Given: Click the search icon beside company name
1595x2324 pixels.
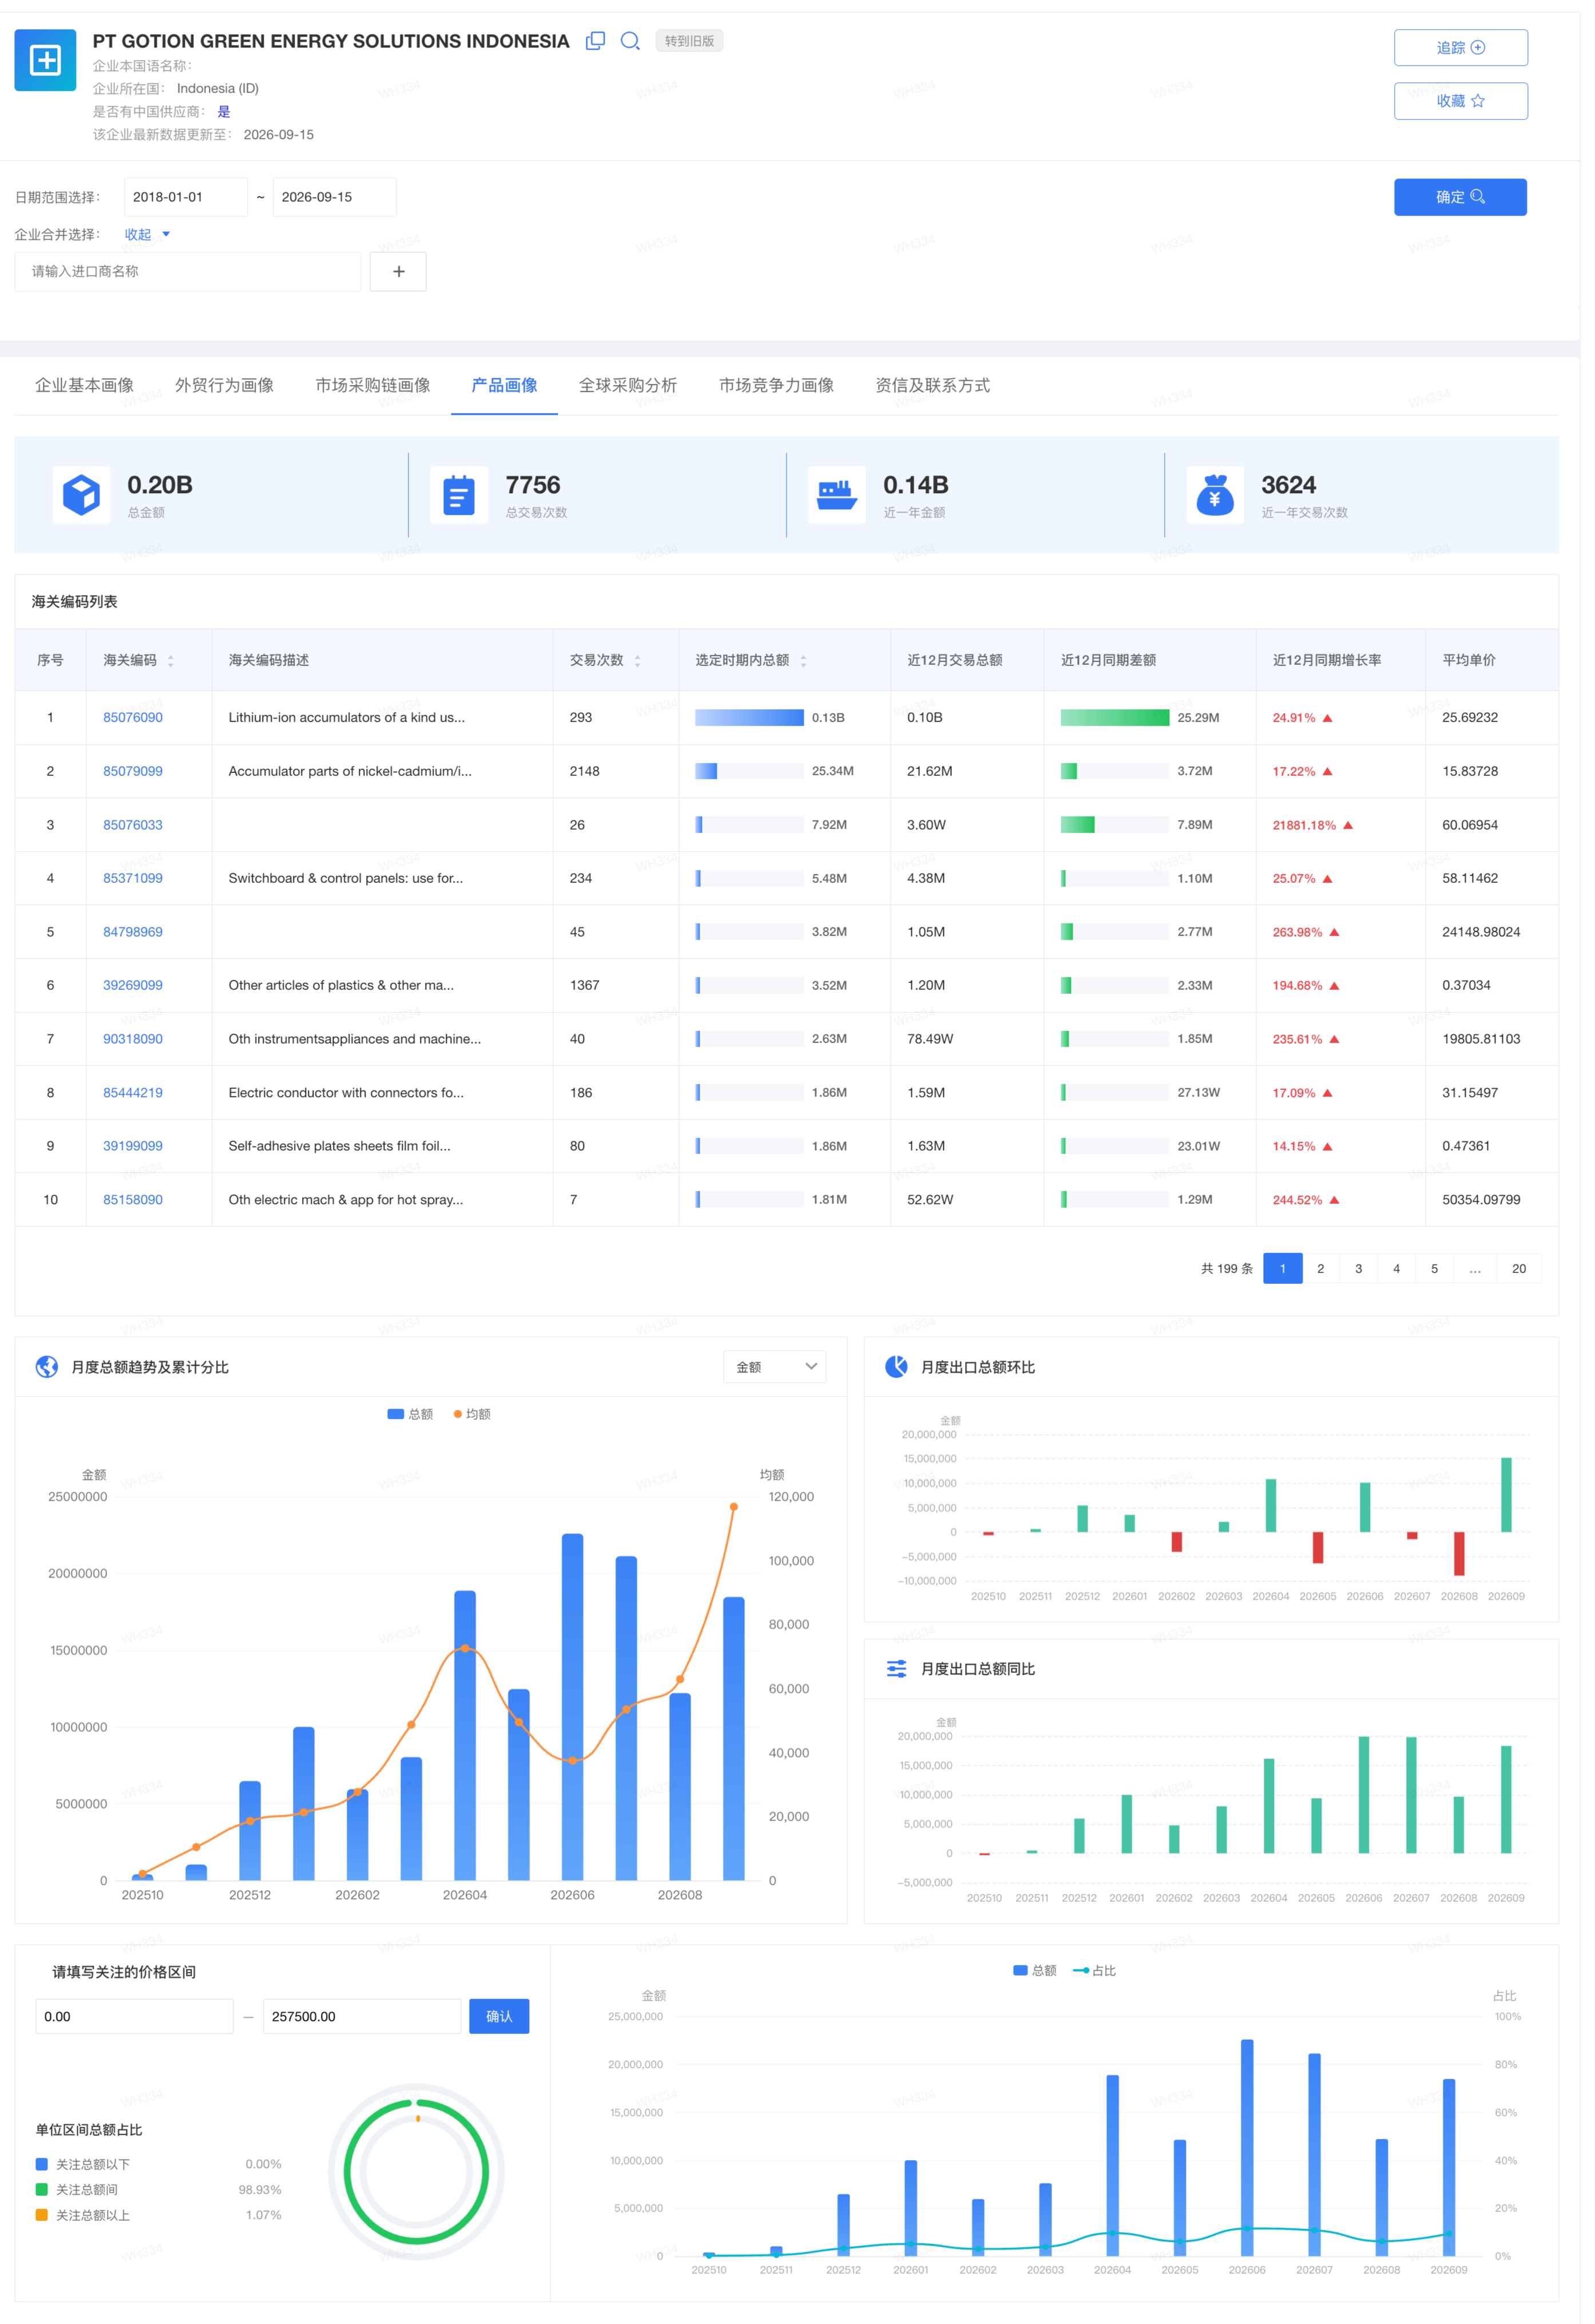Looking at the screenshot, I should point(630,41).
